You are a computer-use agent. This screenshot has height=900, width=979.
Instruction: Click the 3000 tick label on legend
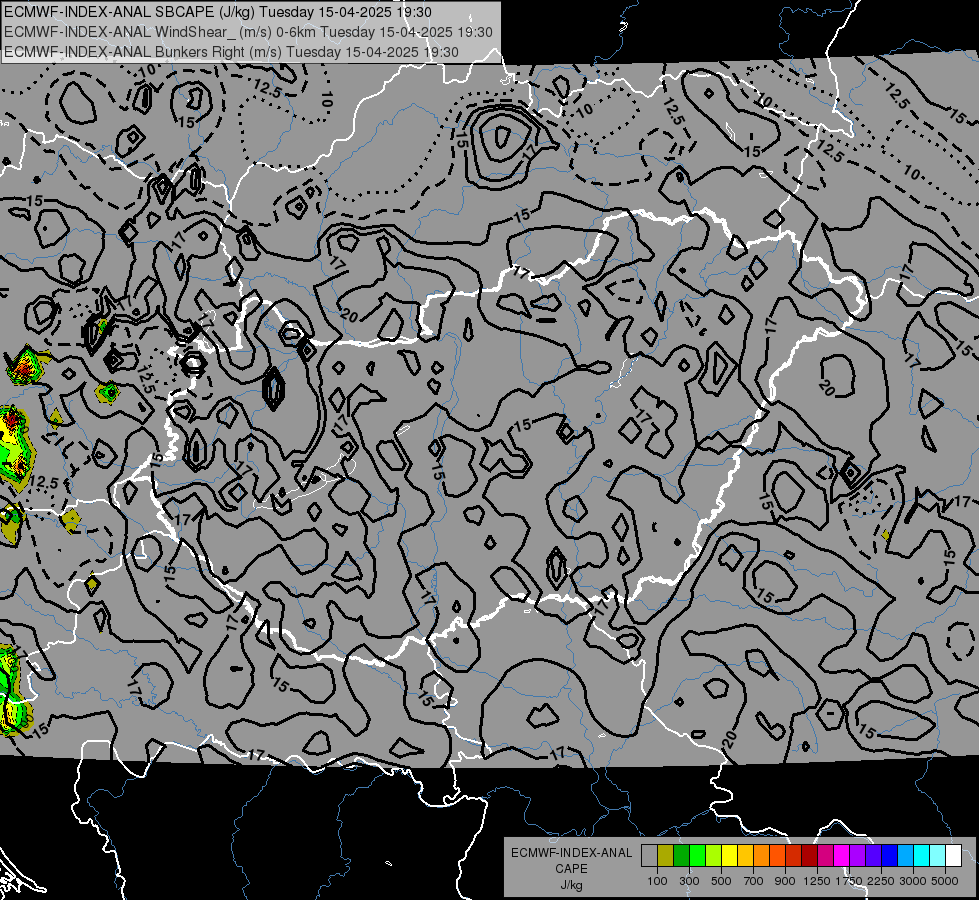(x=913, y=881)
